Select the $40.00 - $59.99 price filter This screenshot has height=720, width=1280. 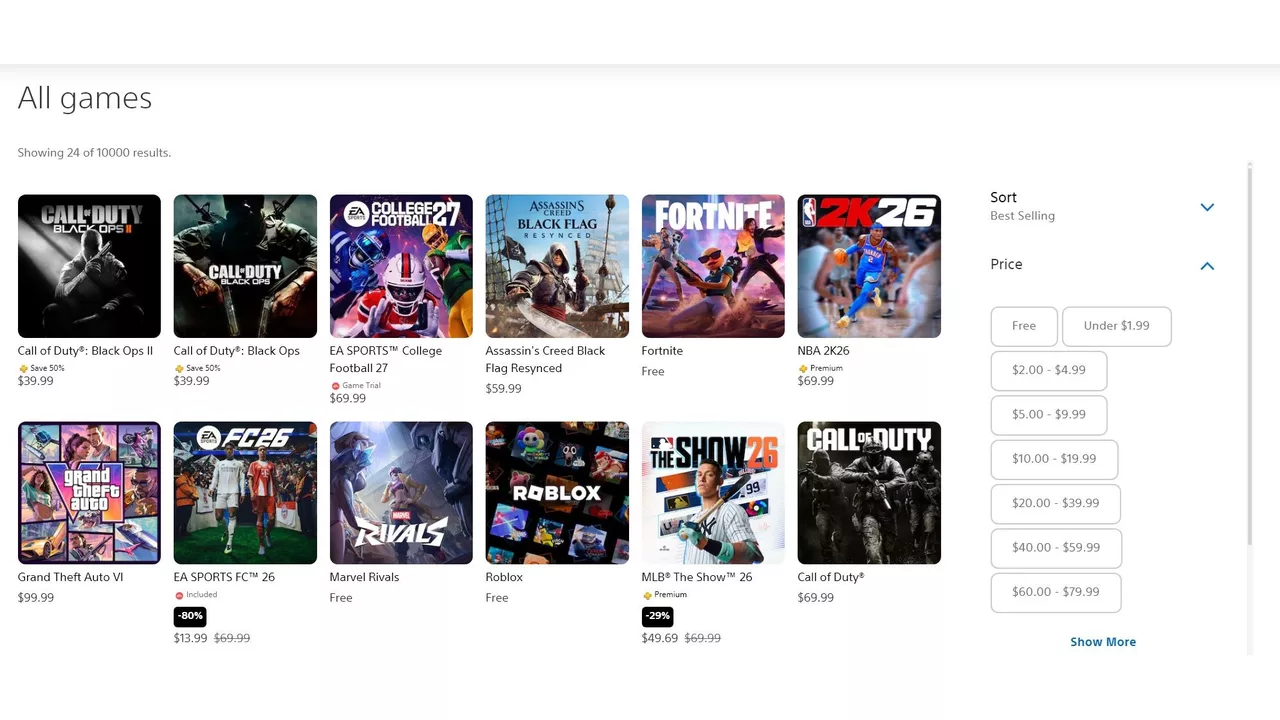pos(1056,547)
